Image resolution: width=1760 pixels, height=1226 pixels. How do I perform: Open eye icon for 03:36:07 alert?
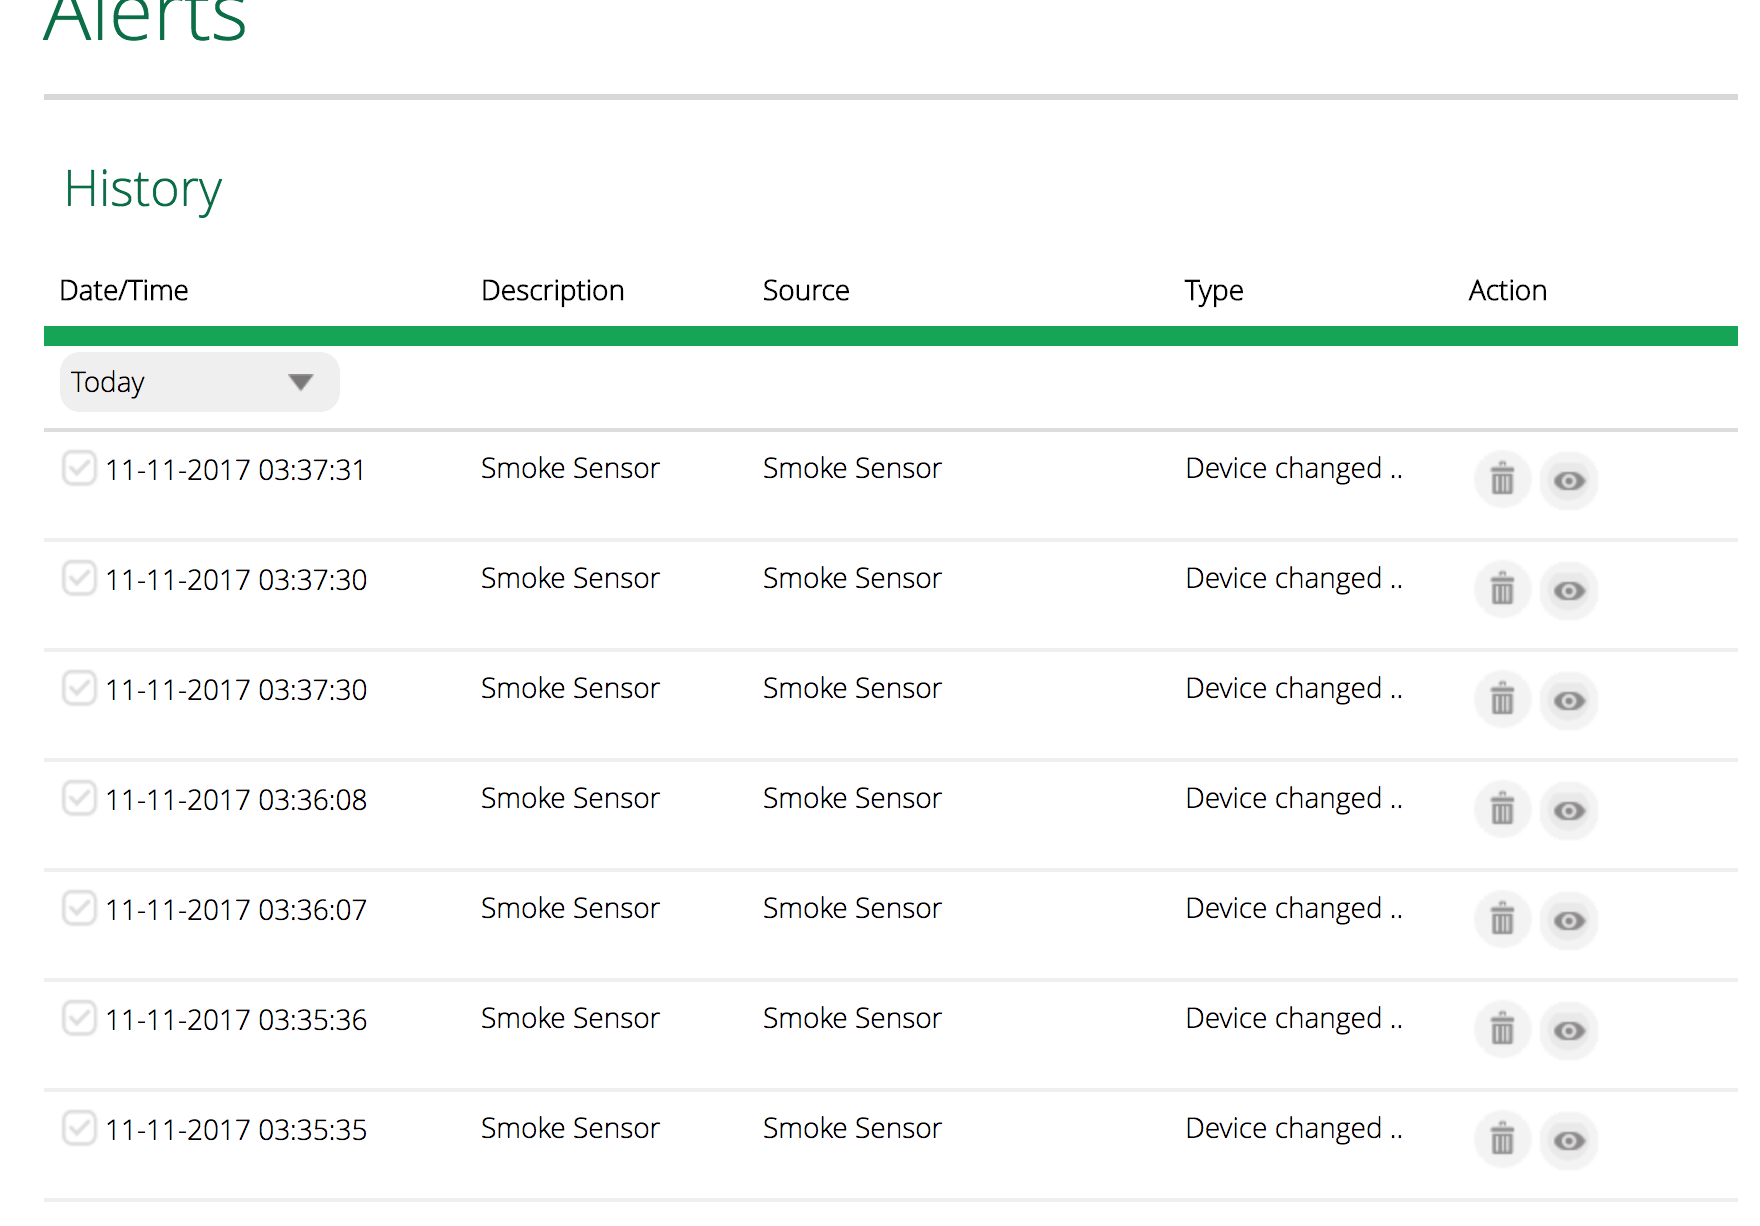[1568, 921]
